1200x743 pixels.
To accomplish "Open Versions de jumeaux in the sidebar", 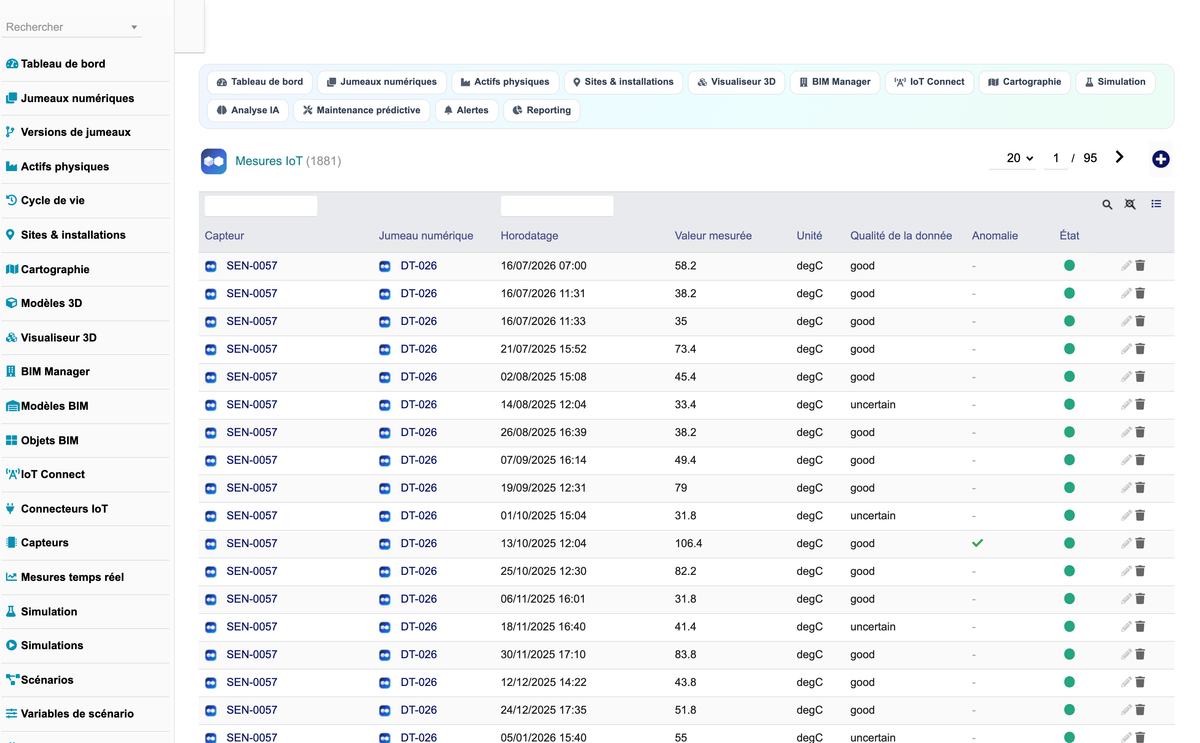I will (x=76, y=132).
